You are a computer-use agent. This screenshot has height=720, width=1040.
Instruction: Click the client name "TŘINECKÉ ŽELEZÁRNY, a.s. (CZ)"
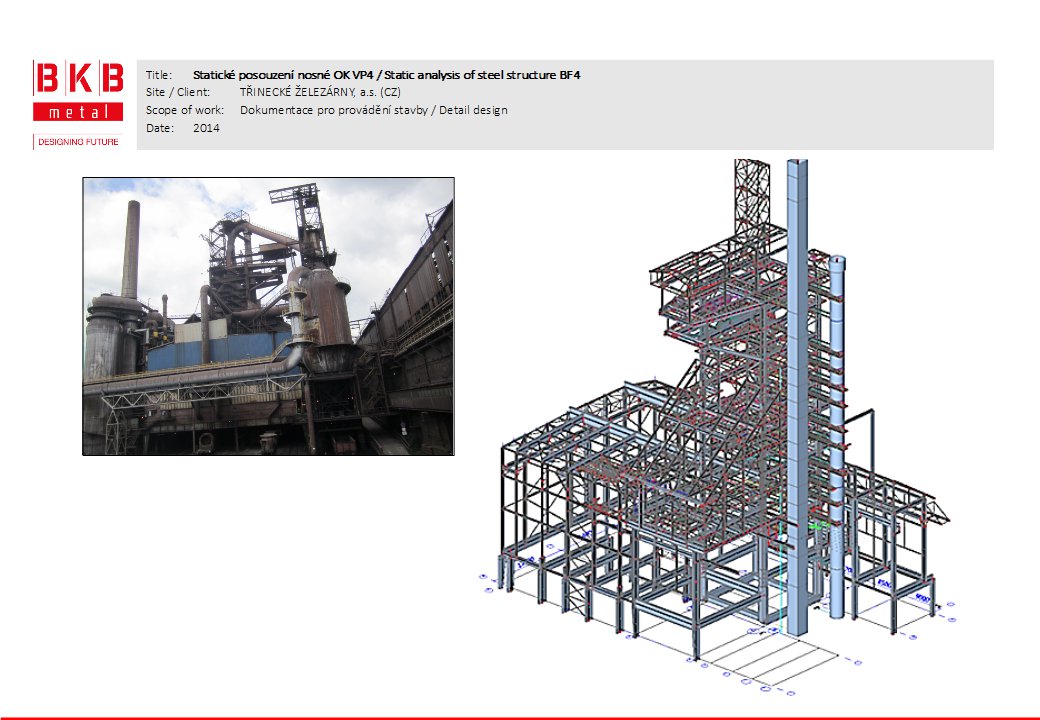(320, 92)
